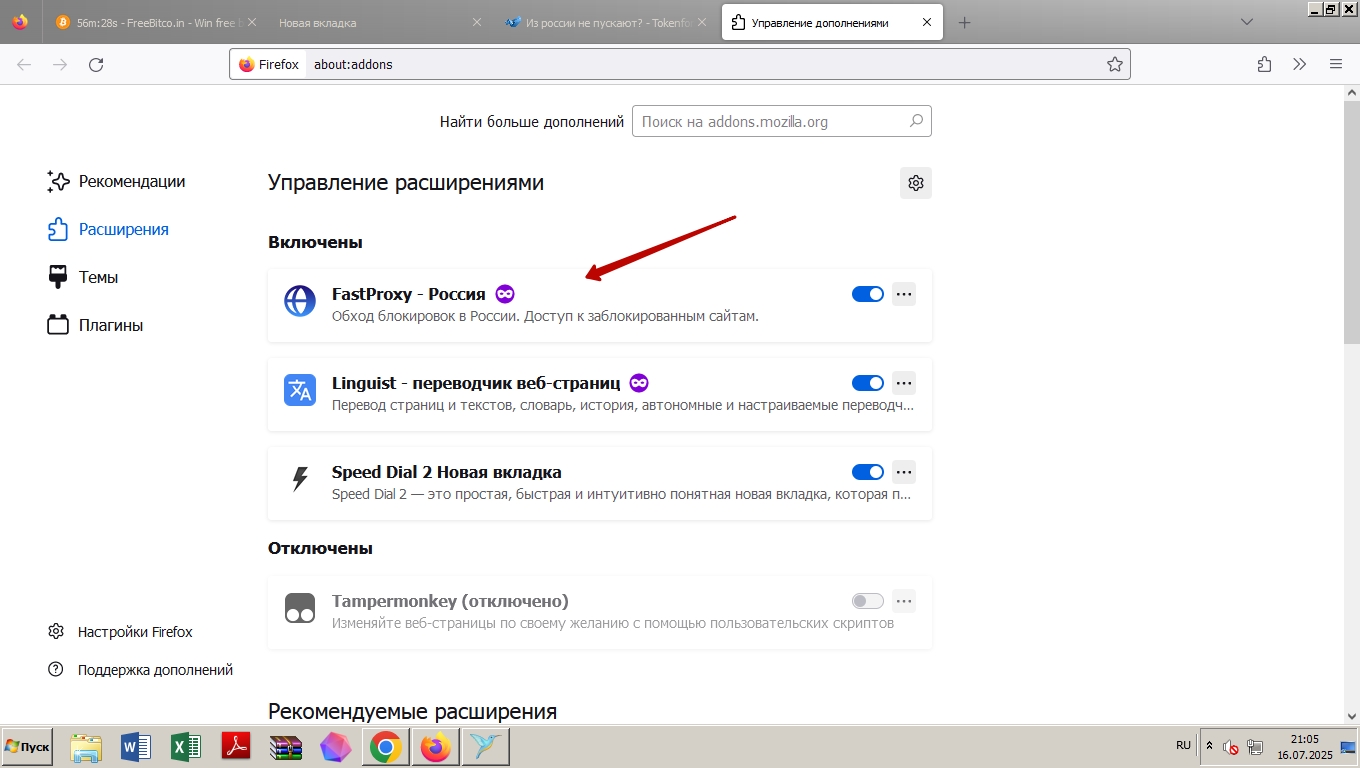Open Настройки Firefox link
The image size is (1360, 768).
coord(135,632)
